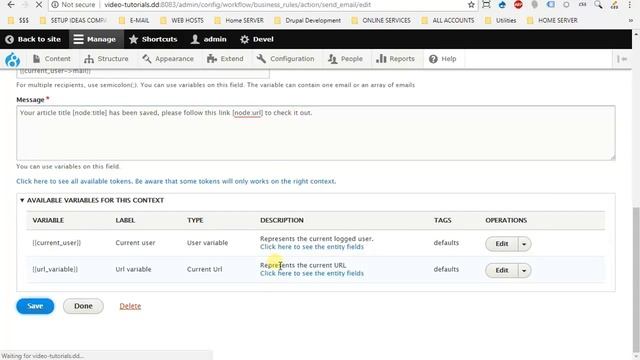Open WEB HOSTS bookmark folder
Viewport: 640px width, 360px height.
(182, 20)
